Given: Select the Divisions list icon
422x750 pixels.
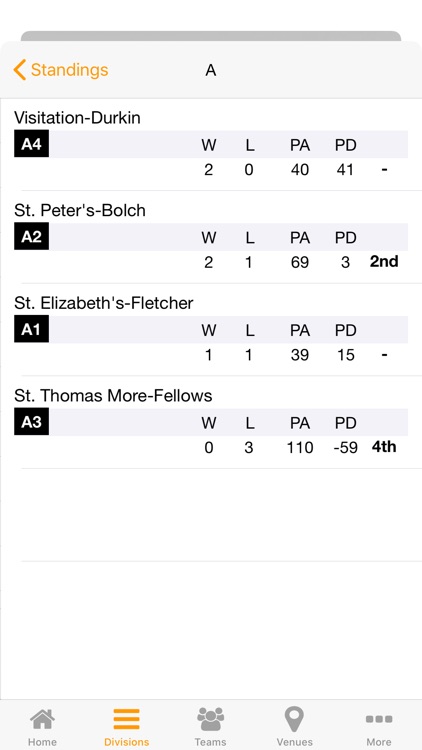Looking at the screenshot, I should click(126, 719).
